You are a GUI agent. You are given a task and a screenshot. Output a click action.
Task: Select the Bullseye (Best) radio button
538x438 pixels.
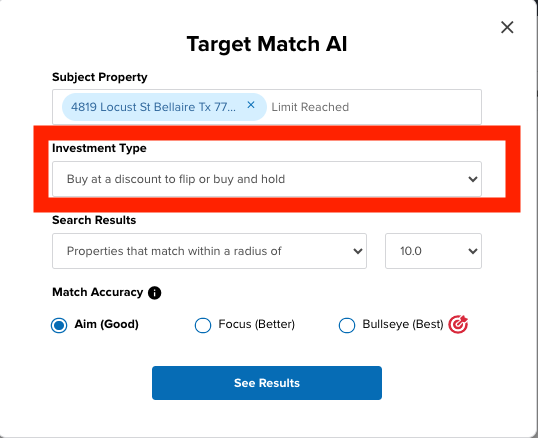[x=347, y=325]
